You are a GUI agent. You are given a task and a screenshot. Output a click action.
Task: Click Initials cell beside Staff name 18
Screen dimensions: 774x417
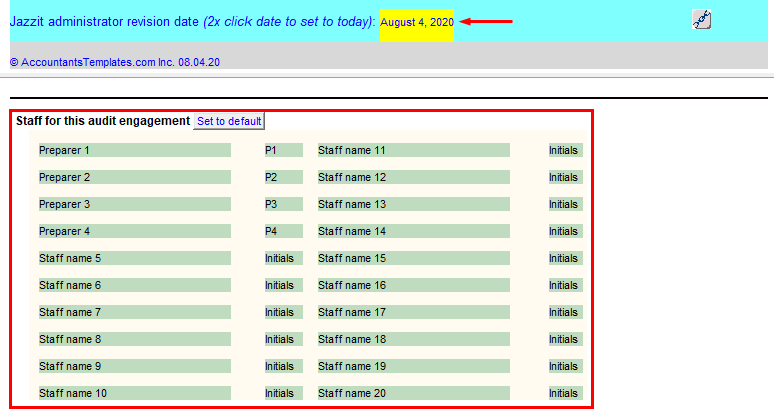click(564, 339)
